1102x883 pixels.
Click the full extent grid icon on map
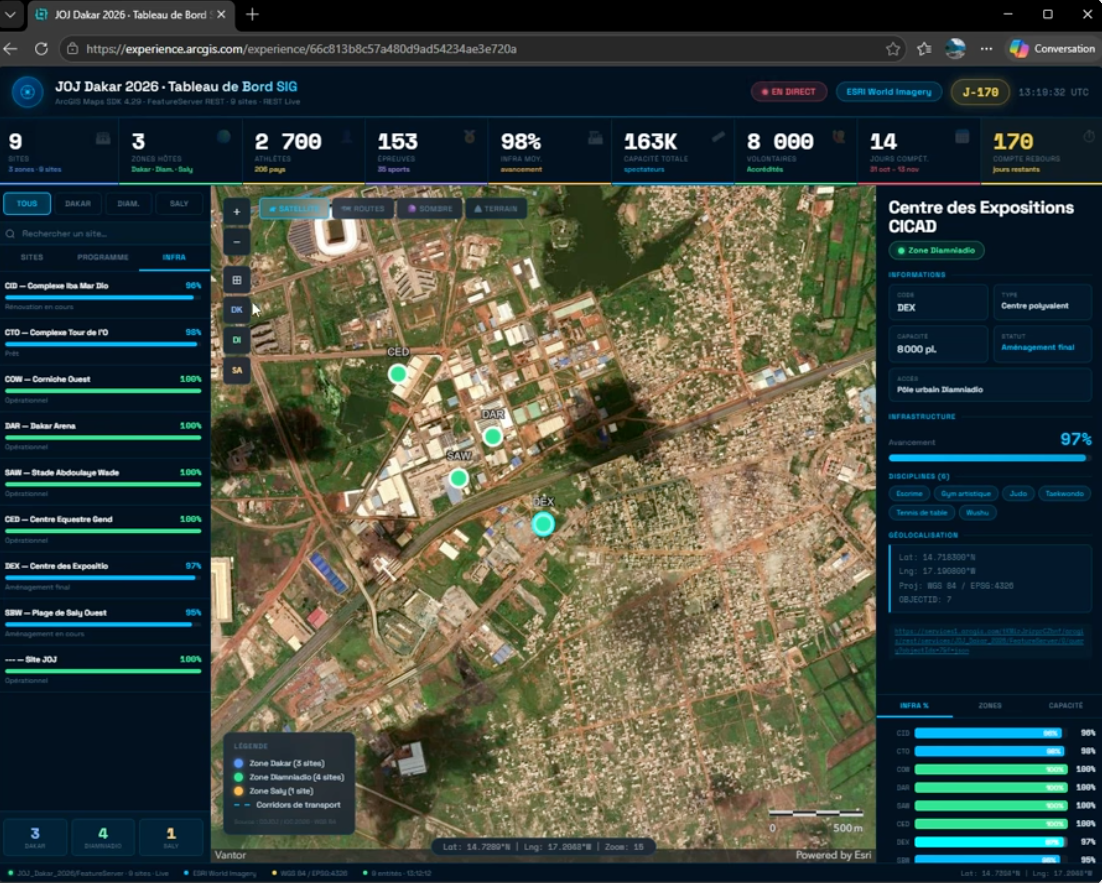tap(237, 280)
